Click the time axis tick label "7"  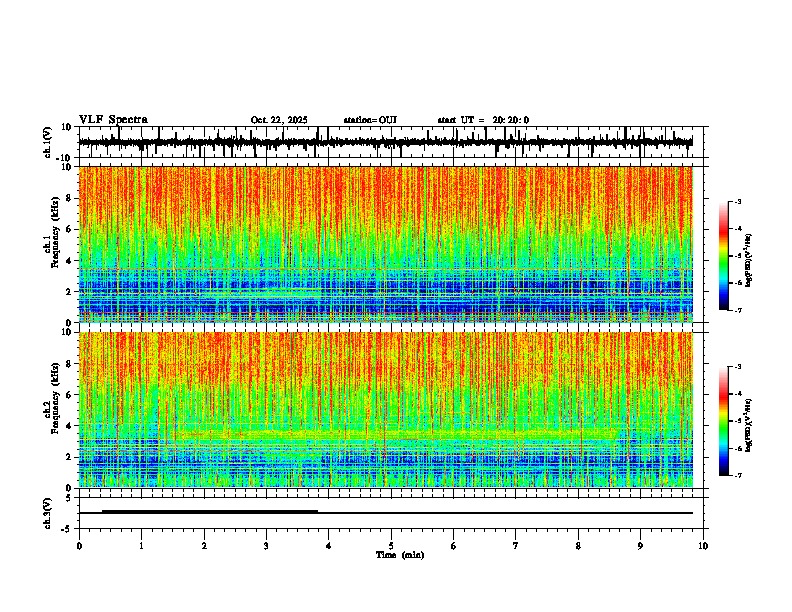click(516, 546)
